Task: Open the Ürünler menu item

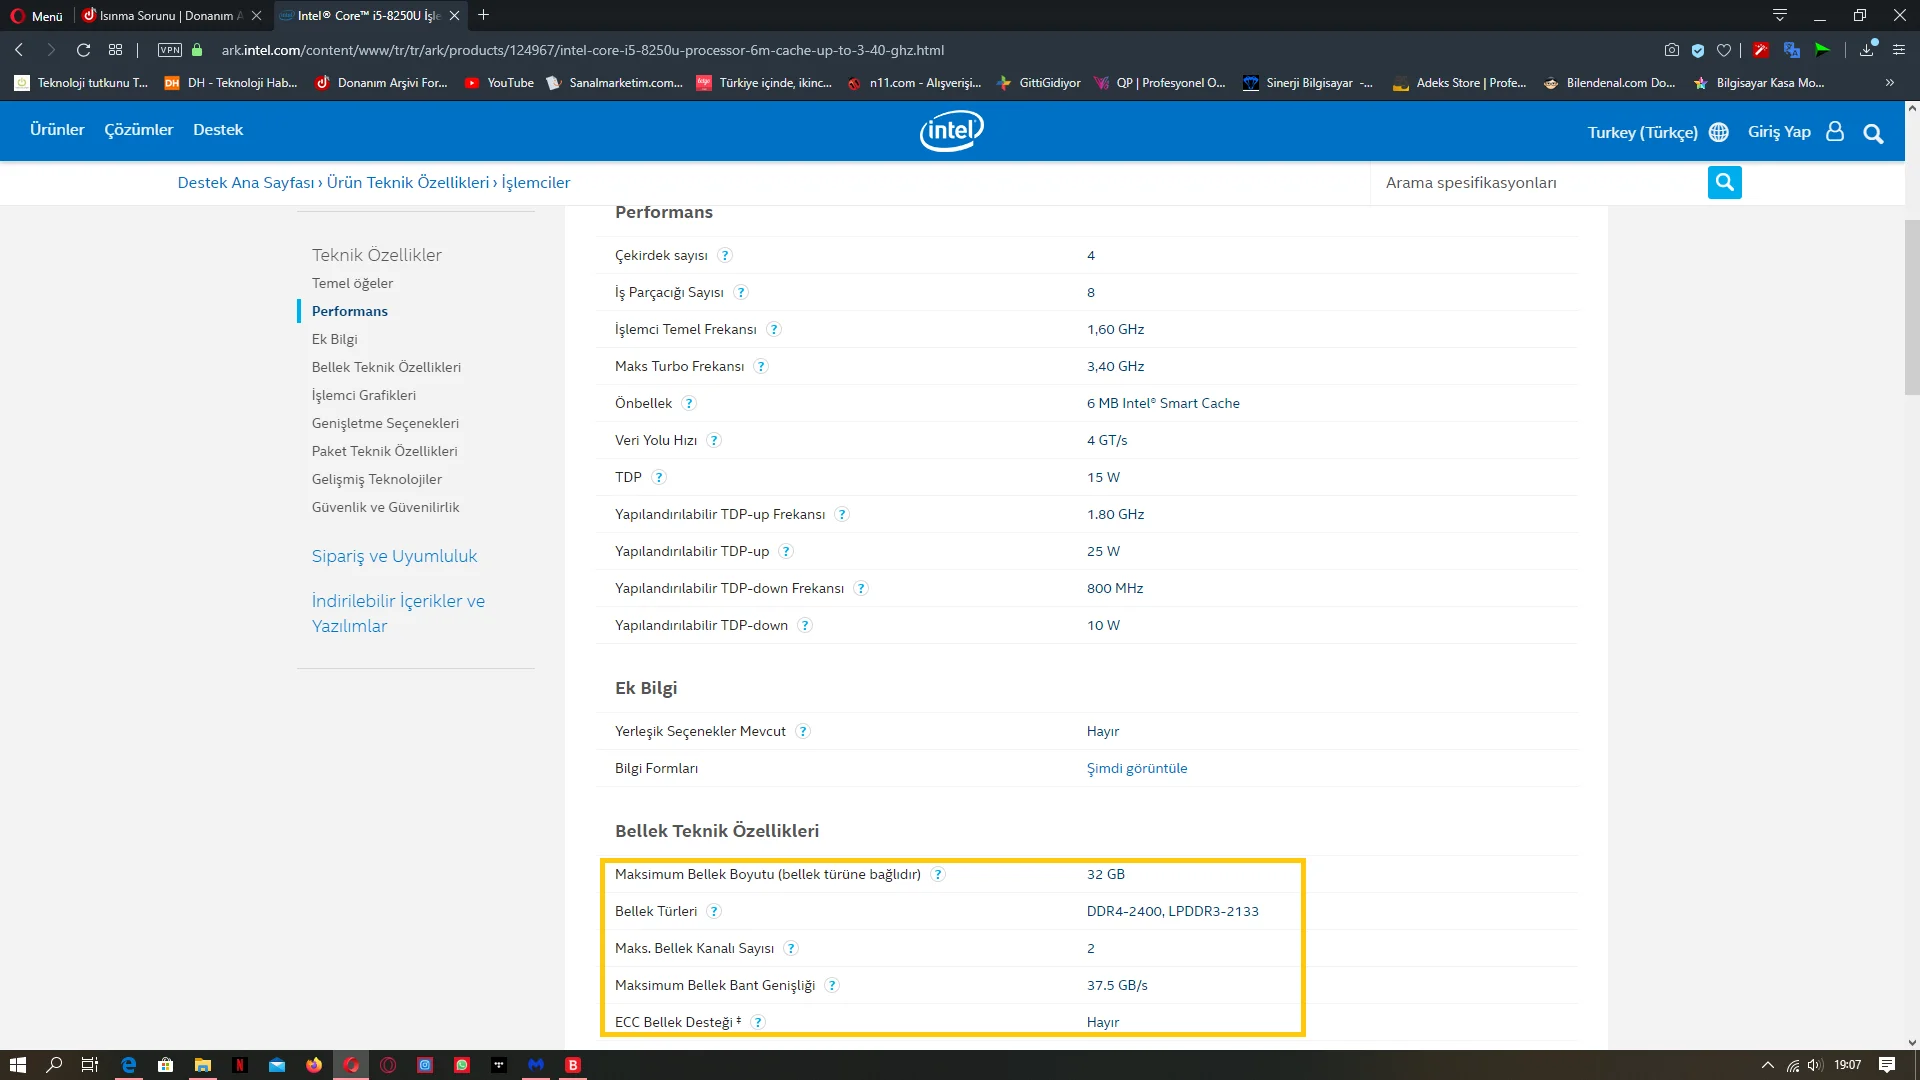Action: pyautogui.click(x=57, y=129)
